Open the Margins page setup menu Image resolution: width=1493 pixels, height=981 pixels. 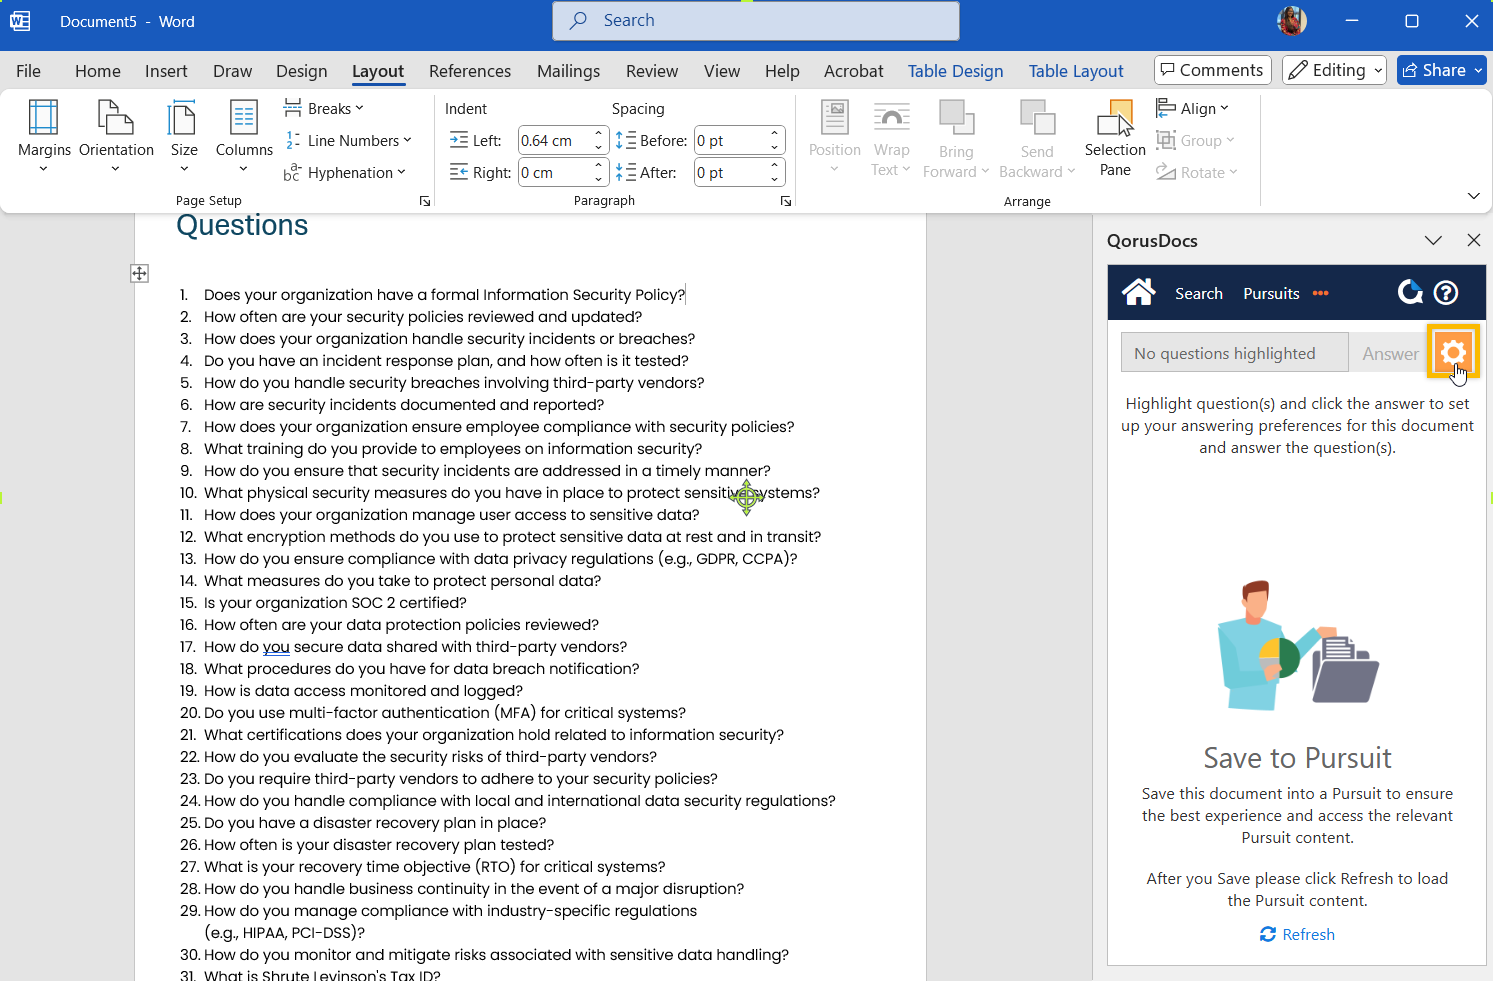point(44,135)
